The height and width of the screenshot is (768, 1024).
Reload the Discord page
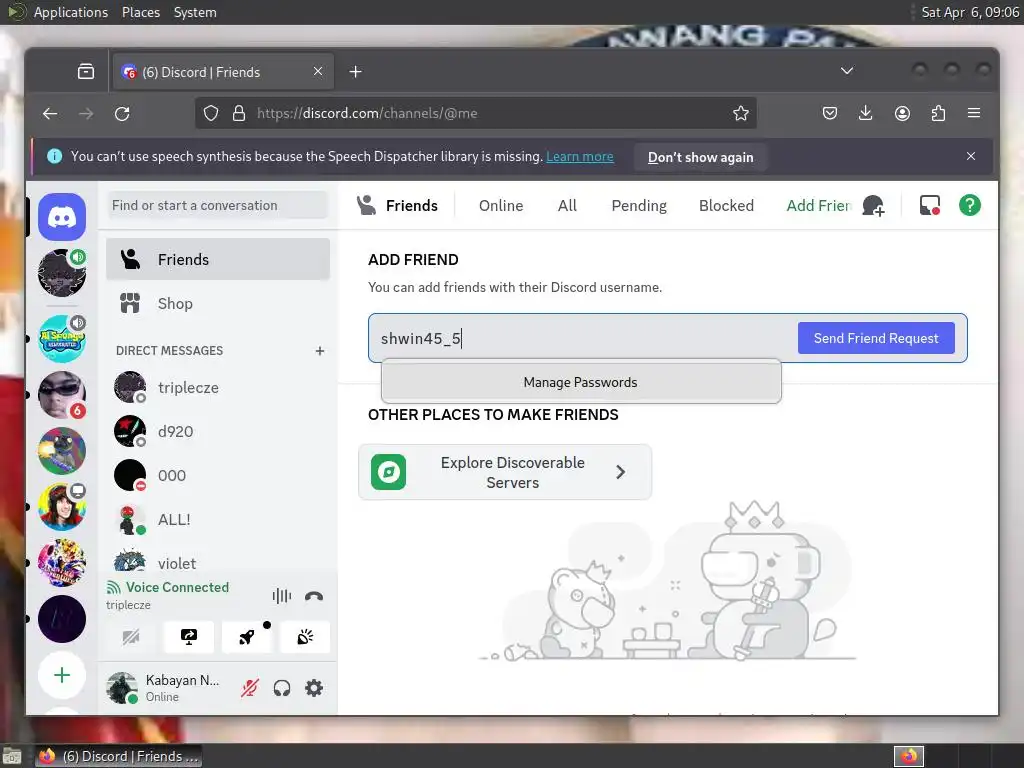(122, 114)
